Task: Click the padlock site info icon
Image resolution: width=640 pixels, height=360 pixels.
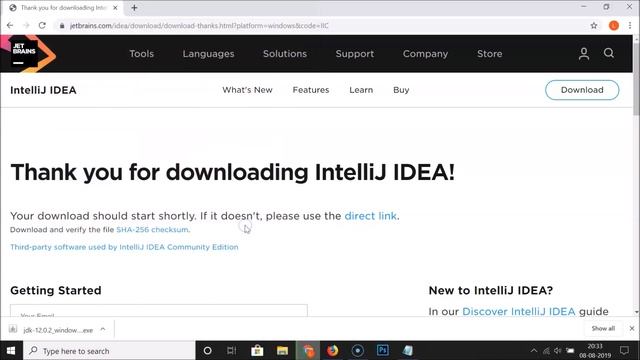Action: 62,26
